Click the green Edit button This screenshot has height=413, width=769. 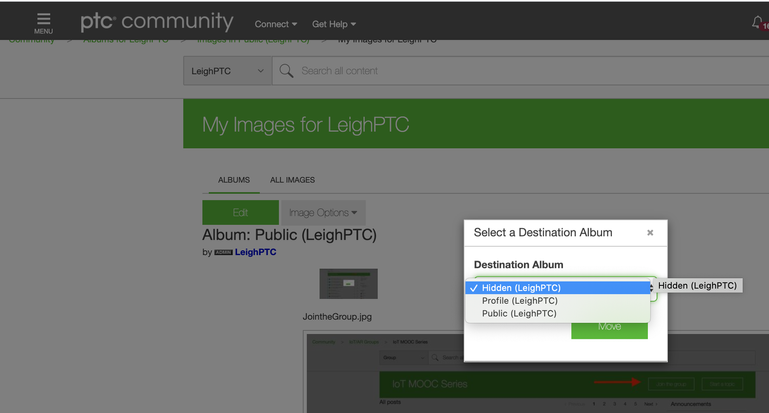(x=240, y=213)
